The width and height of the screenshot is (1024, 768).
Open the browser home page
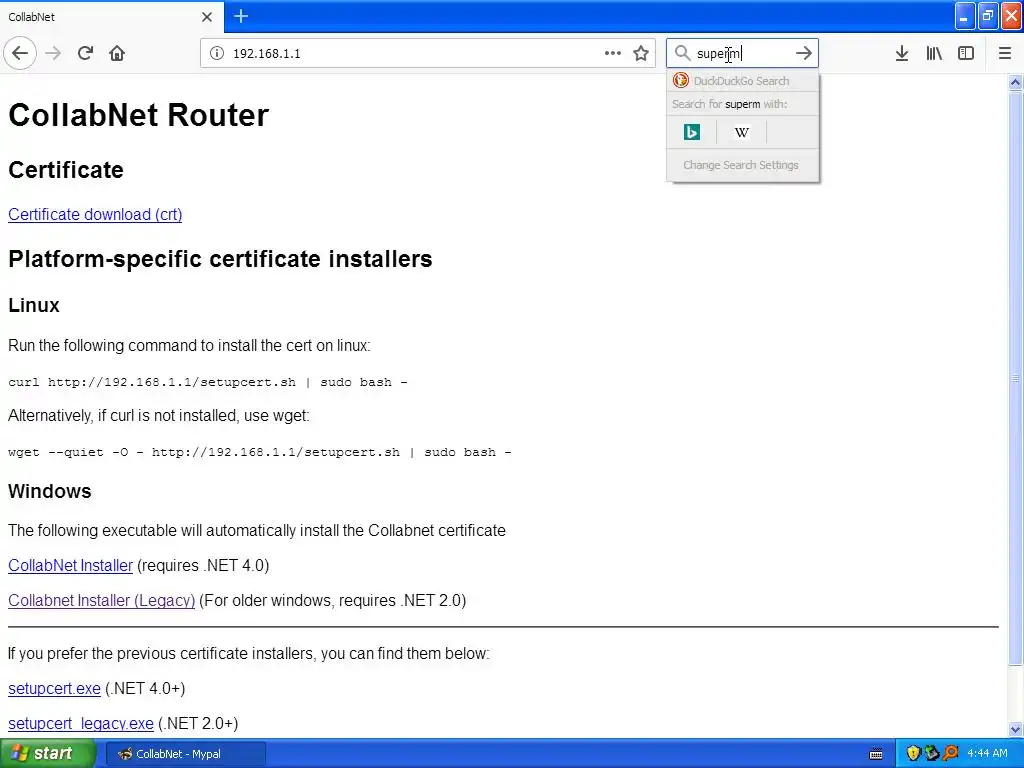(117, 53)
